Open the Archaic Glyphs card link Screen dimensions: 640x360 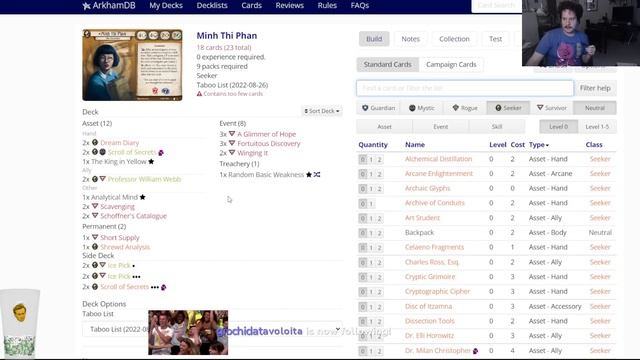pos(427,188)
